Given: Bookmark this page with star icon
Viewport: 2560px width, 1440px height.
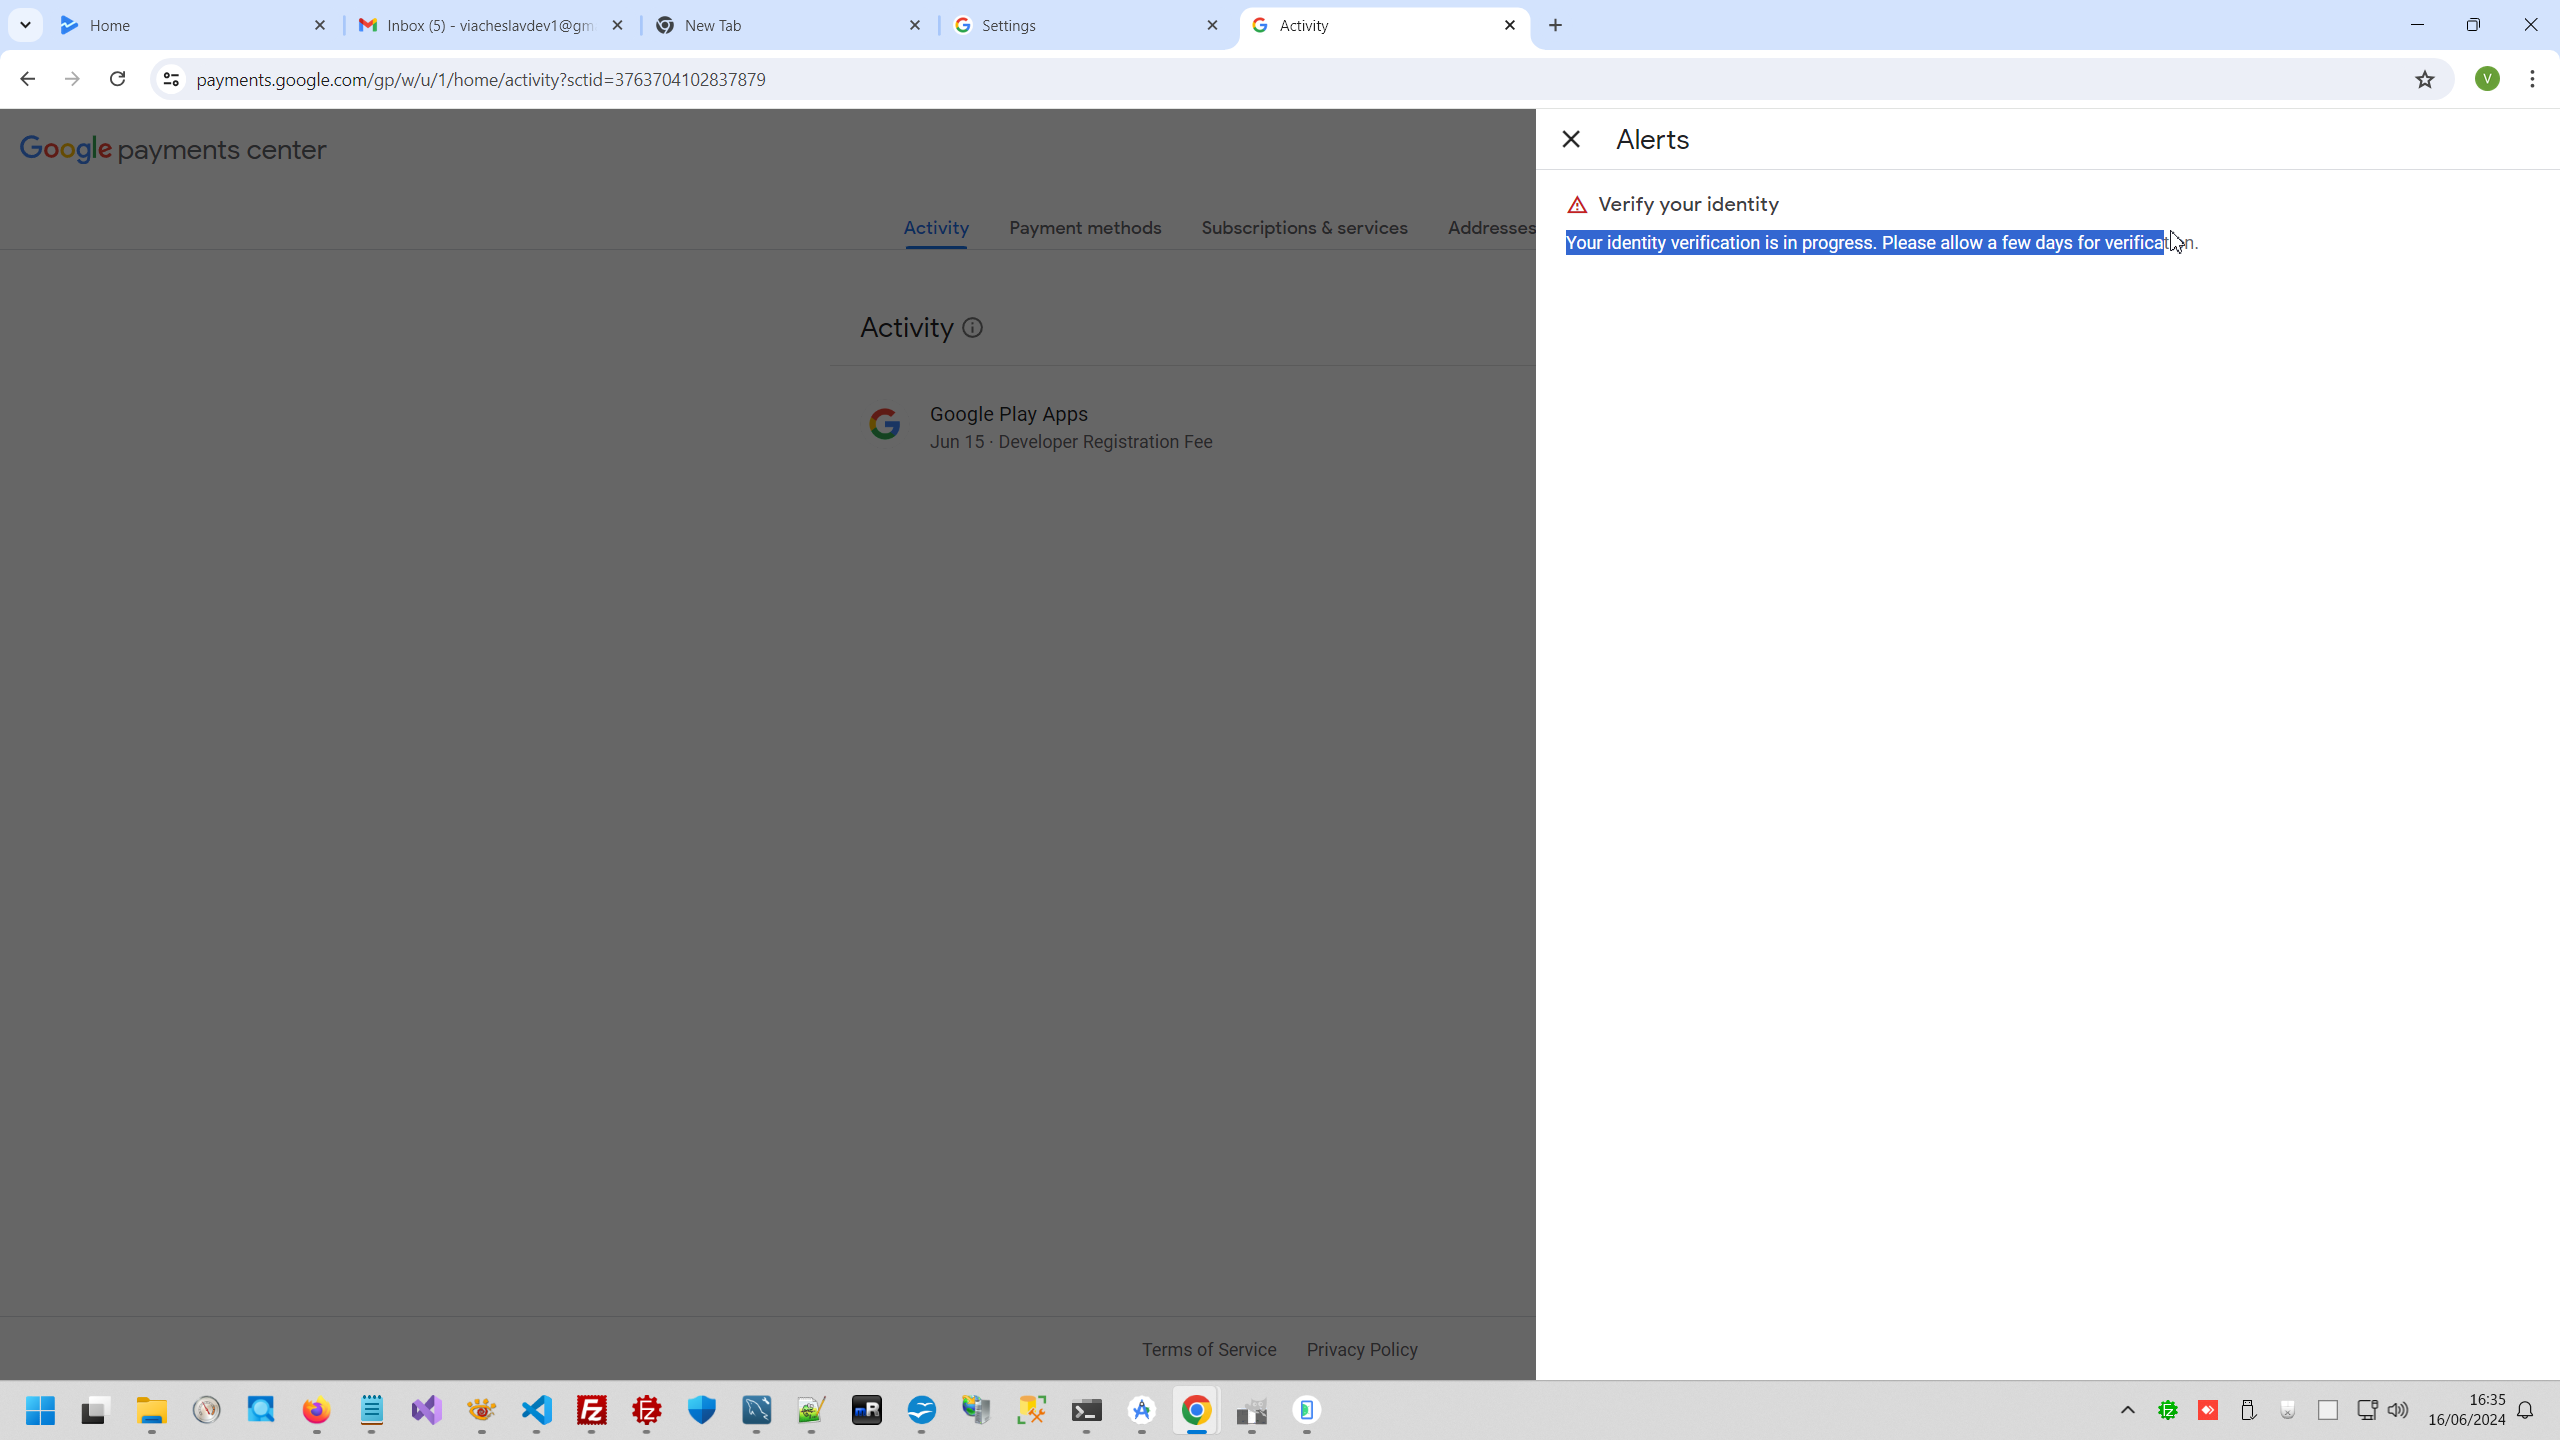Looking at the screenshot, I should tap(2424, 79).
